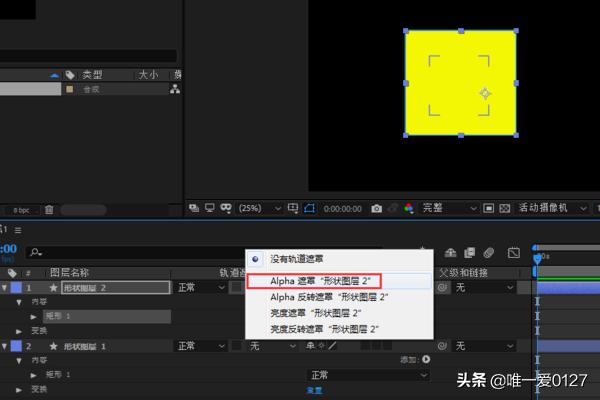The height and width of the screenshot is (400, 600).
Task: Open the 正常 blend mode dropdown for layer 1
Action: (x=201, y=287)
